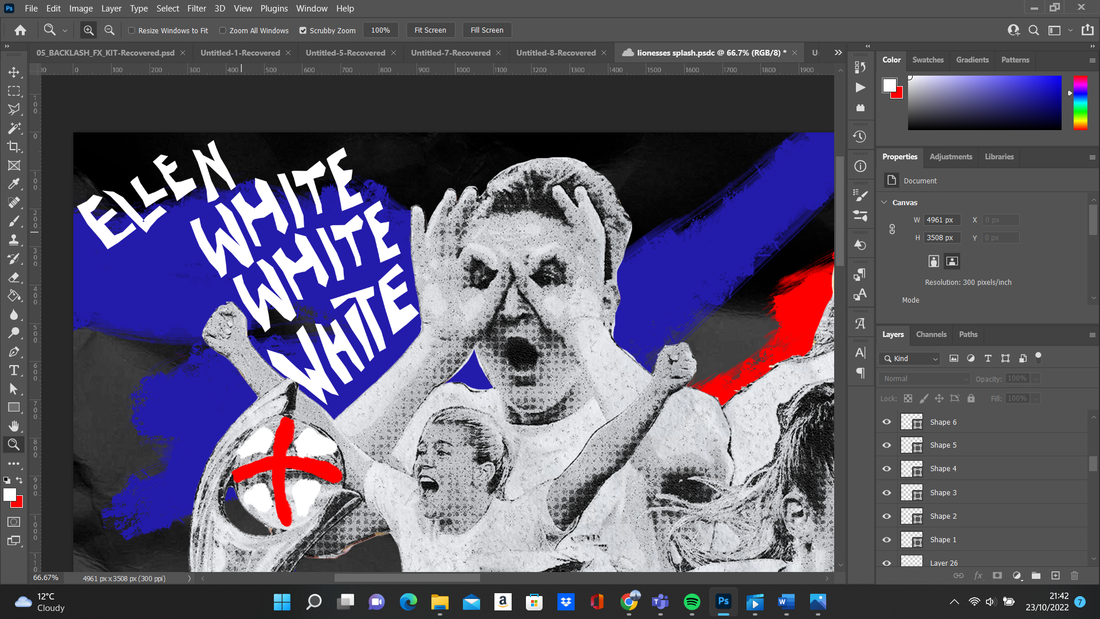Collapse the Canvas section in Properties
Viewport: 1100px width, 619px height.
click(x=885, y=202)
